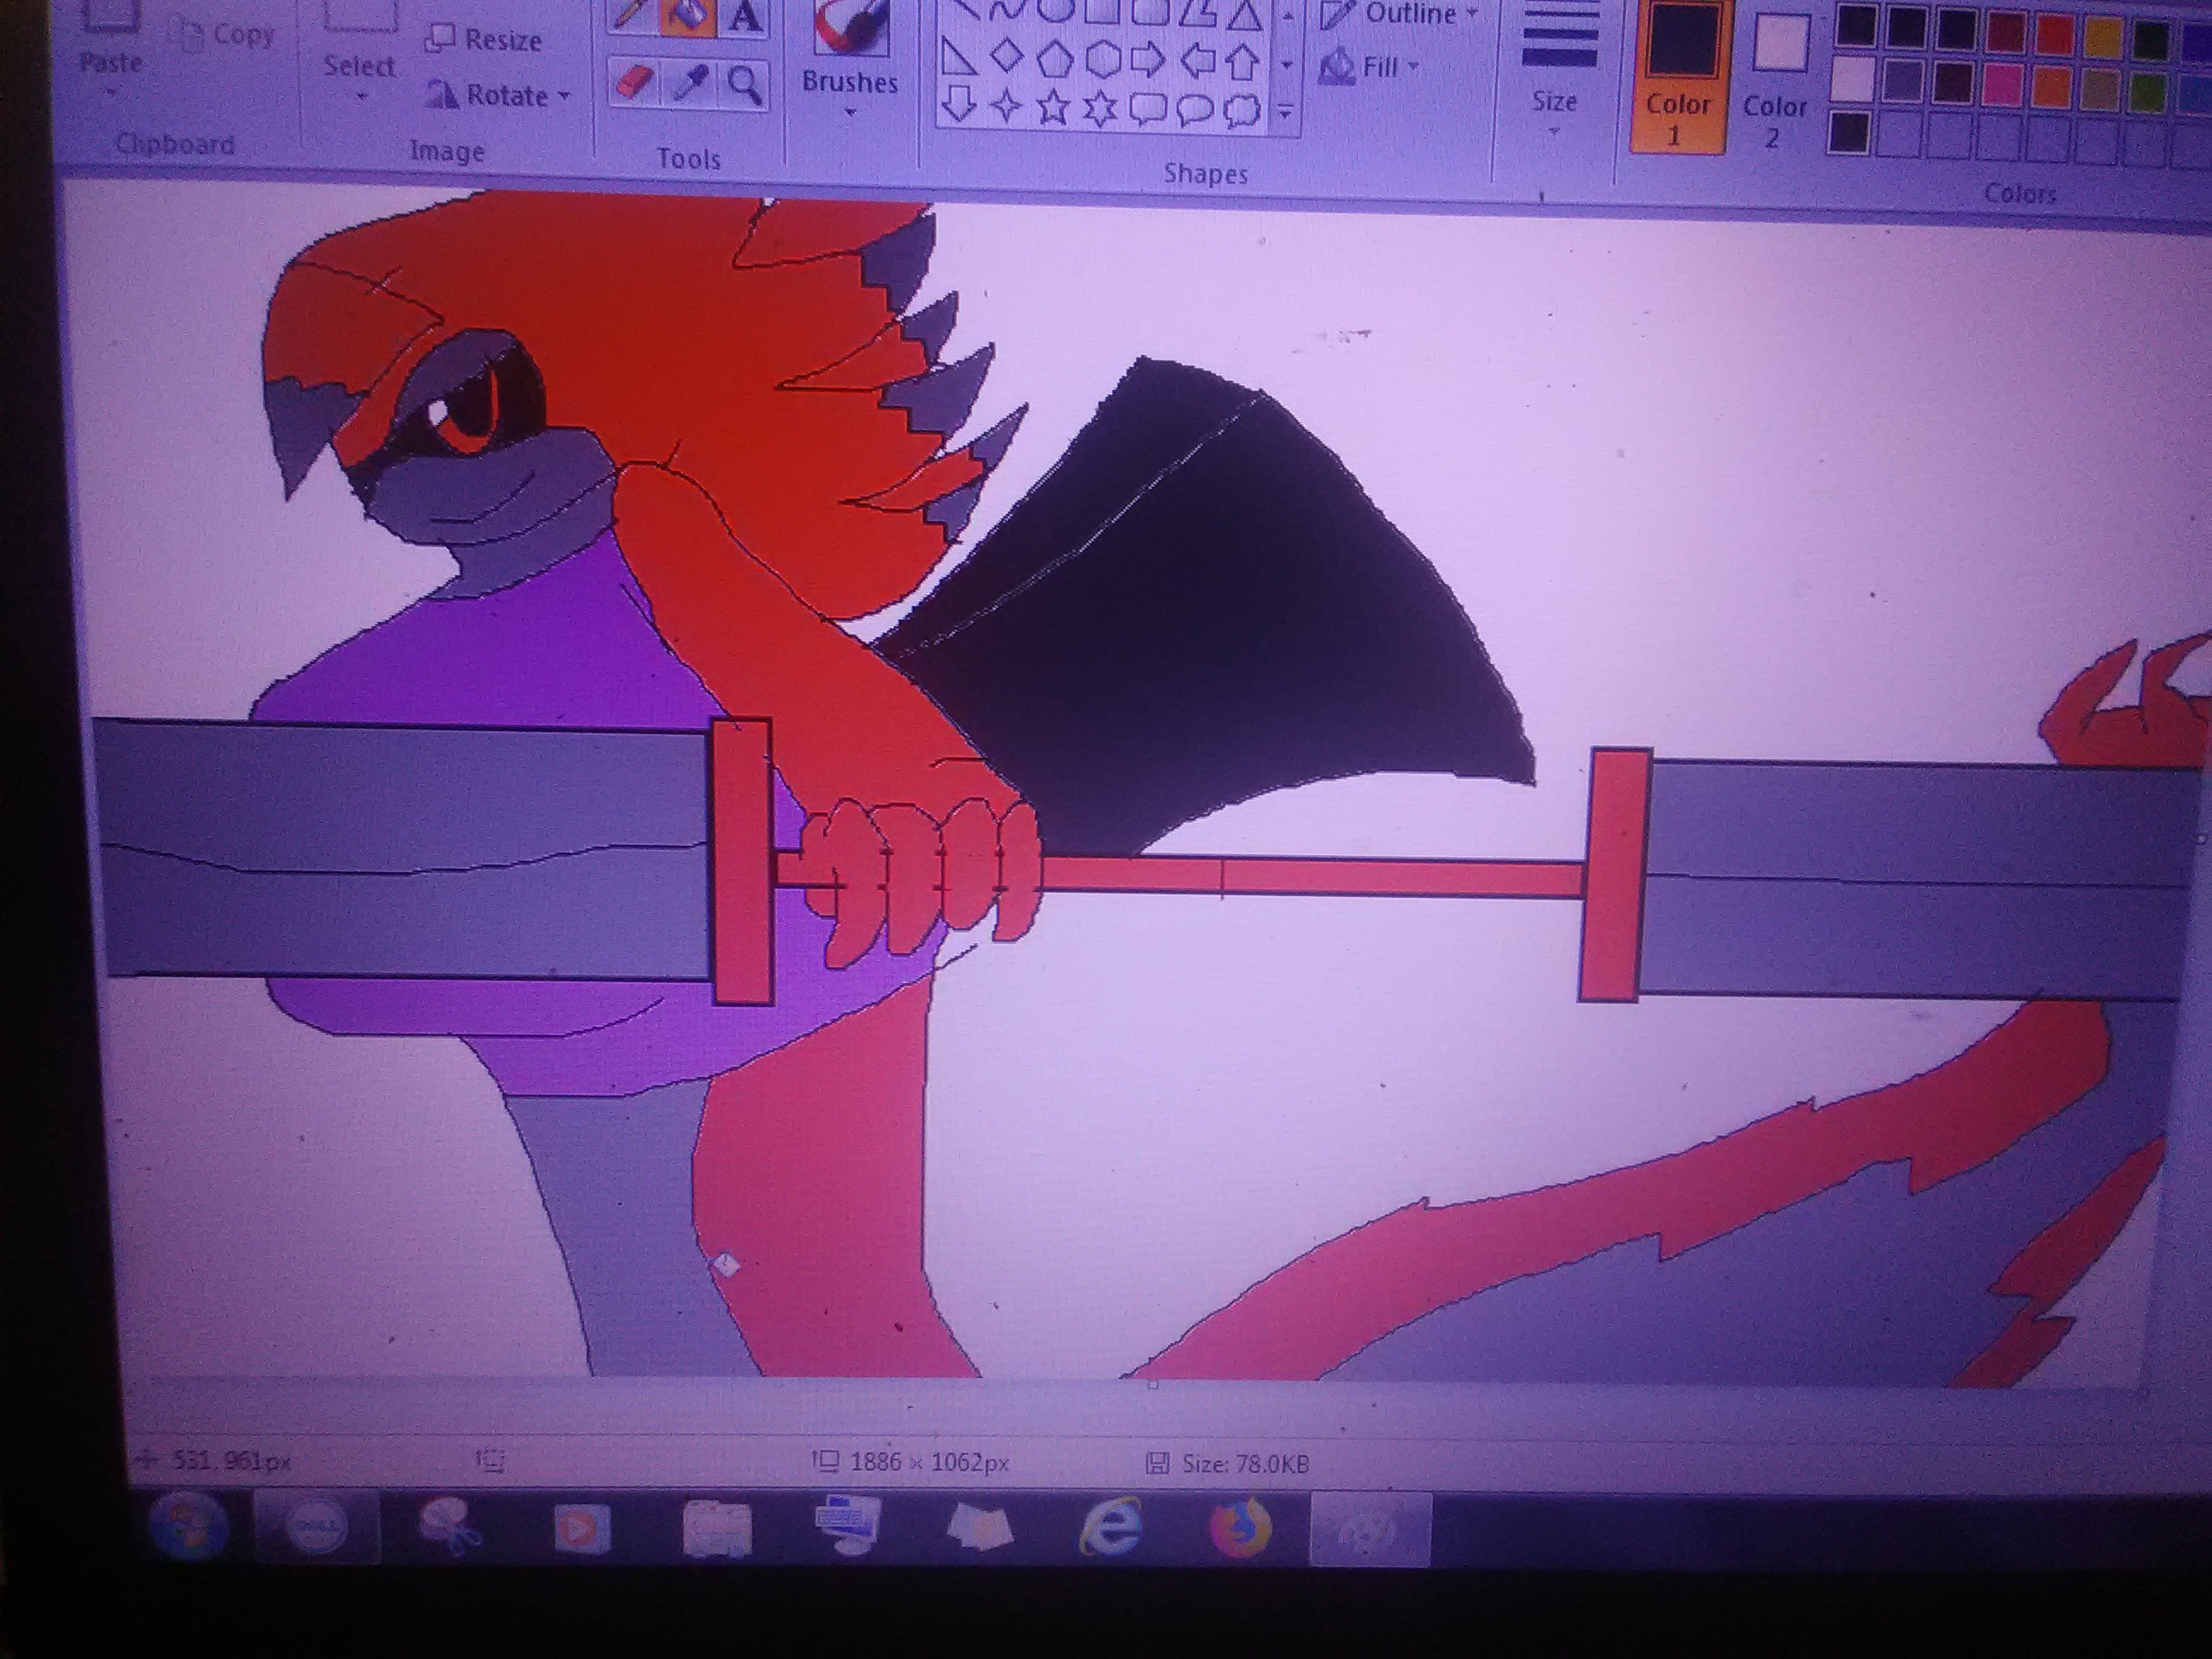Choose the rounded callout shape
Screen dimensions: 2212x1659
pos(1147,108)
